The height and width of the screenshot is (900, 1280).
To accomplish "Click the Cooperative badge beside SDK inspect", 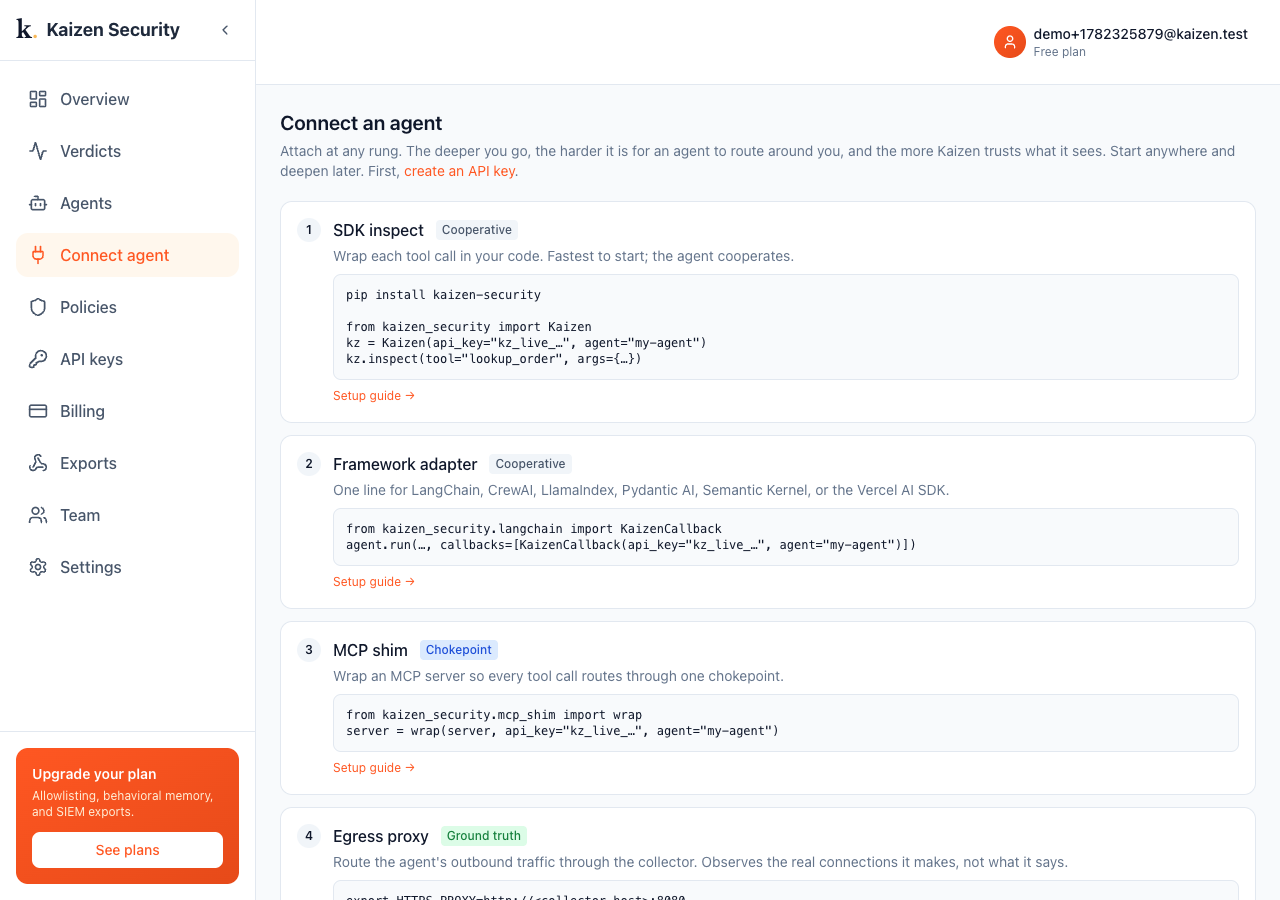I will (477, 230).
